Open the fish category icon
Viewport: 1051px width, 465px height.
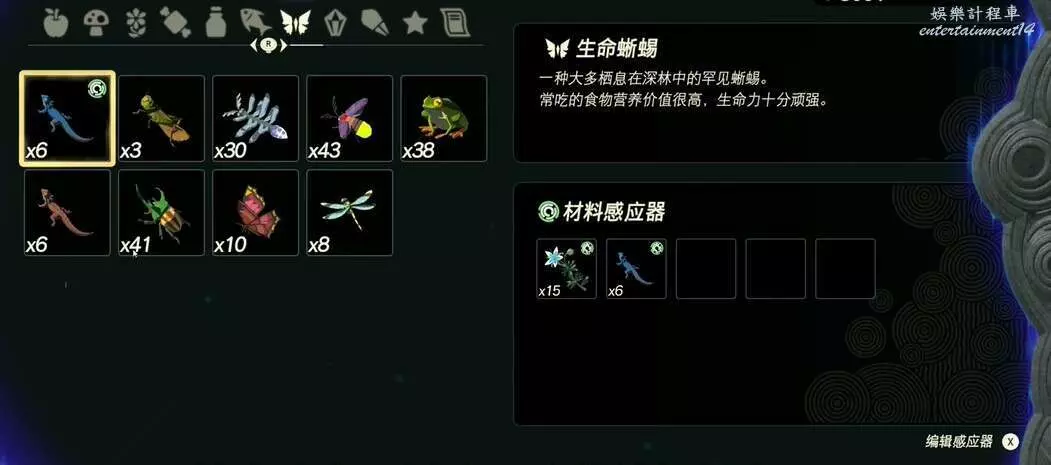point(255,23)
